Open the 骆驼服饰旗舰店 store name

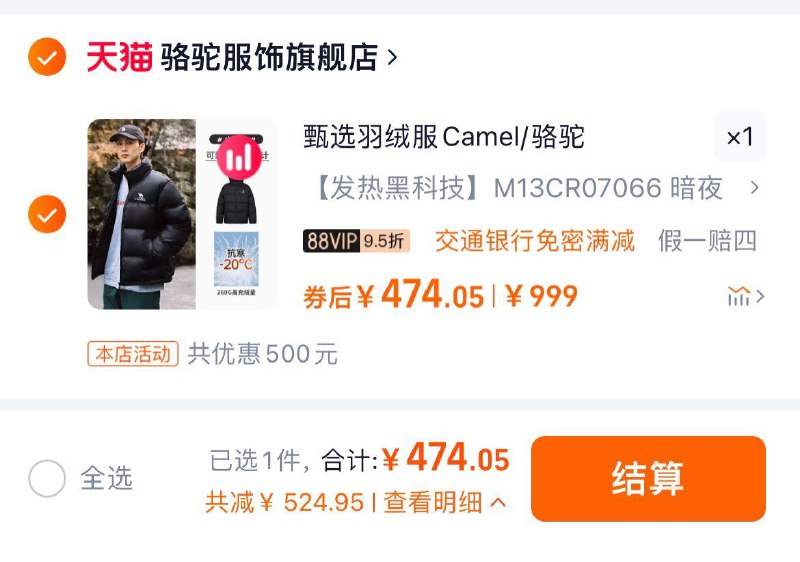(x=269, y=57)
